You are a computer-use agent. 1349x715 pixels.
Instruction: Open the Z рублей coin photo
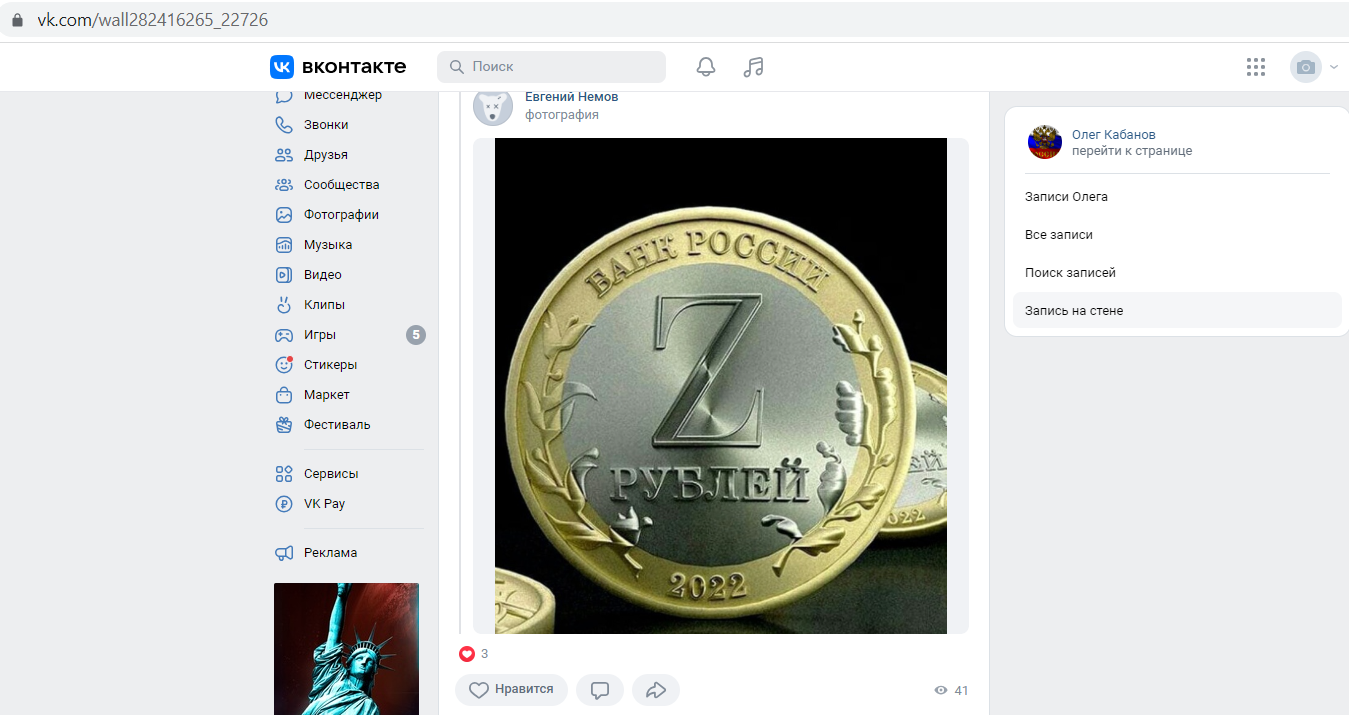(721, 386)
